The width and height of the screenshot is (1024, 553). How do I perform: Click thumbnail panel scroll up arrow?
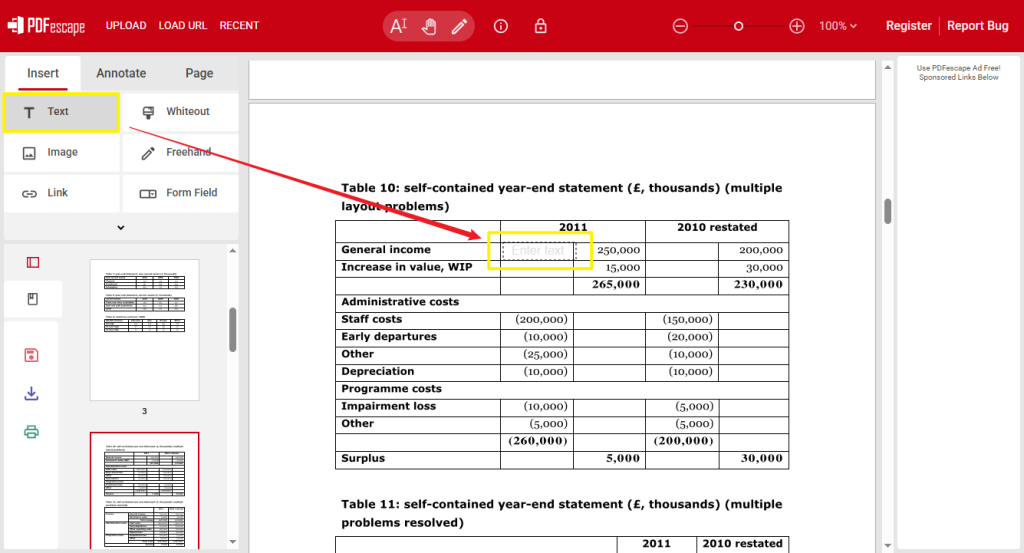pyautogui.click(x=232, y=251)
